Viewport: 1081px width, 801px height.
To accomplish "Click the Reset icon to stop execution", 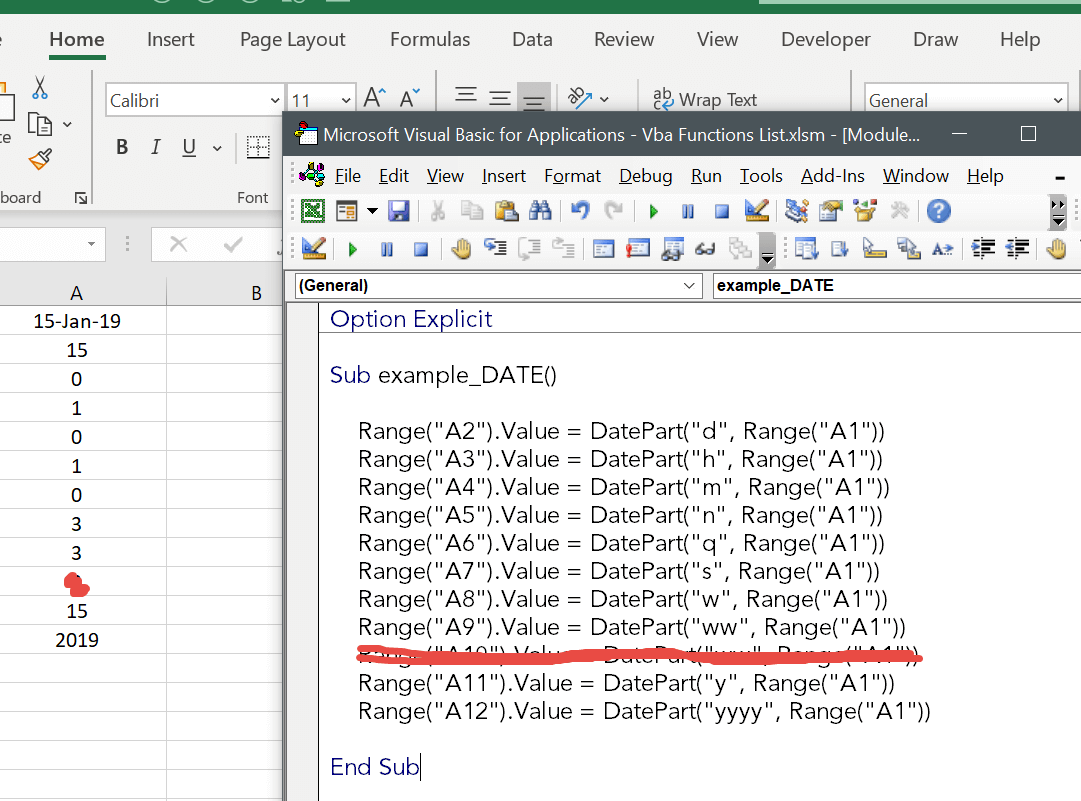I will (x=720, y=211).
